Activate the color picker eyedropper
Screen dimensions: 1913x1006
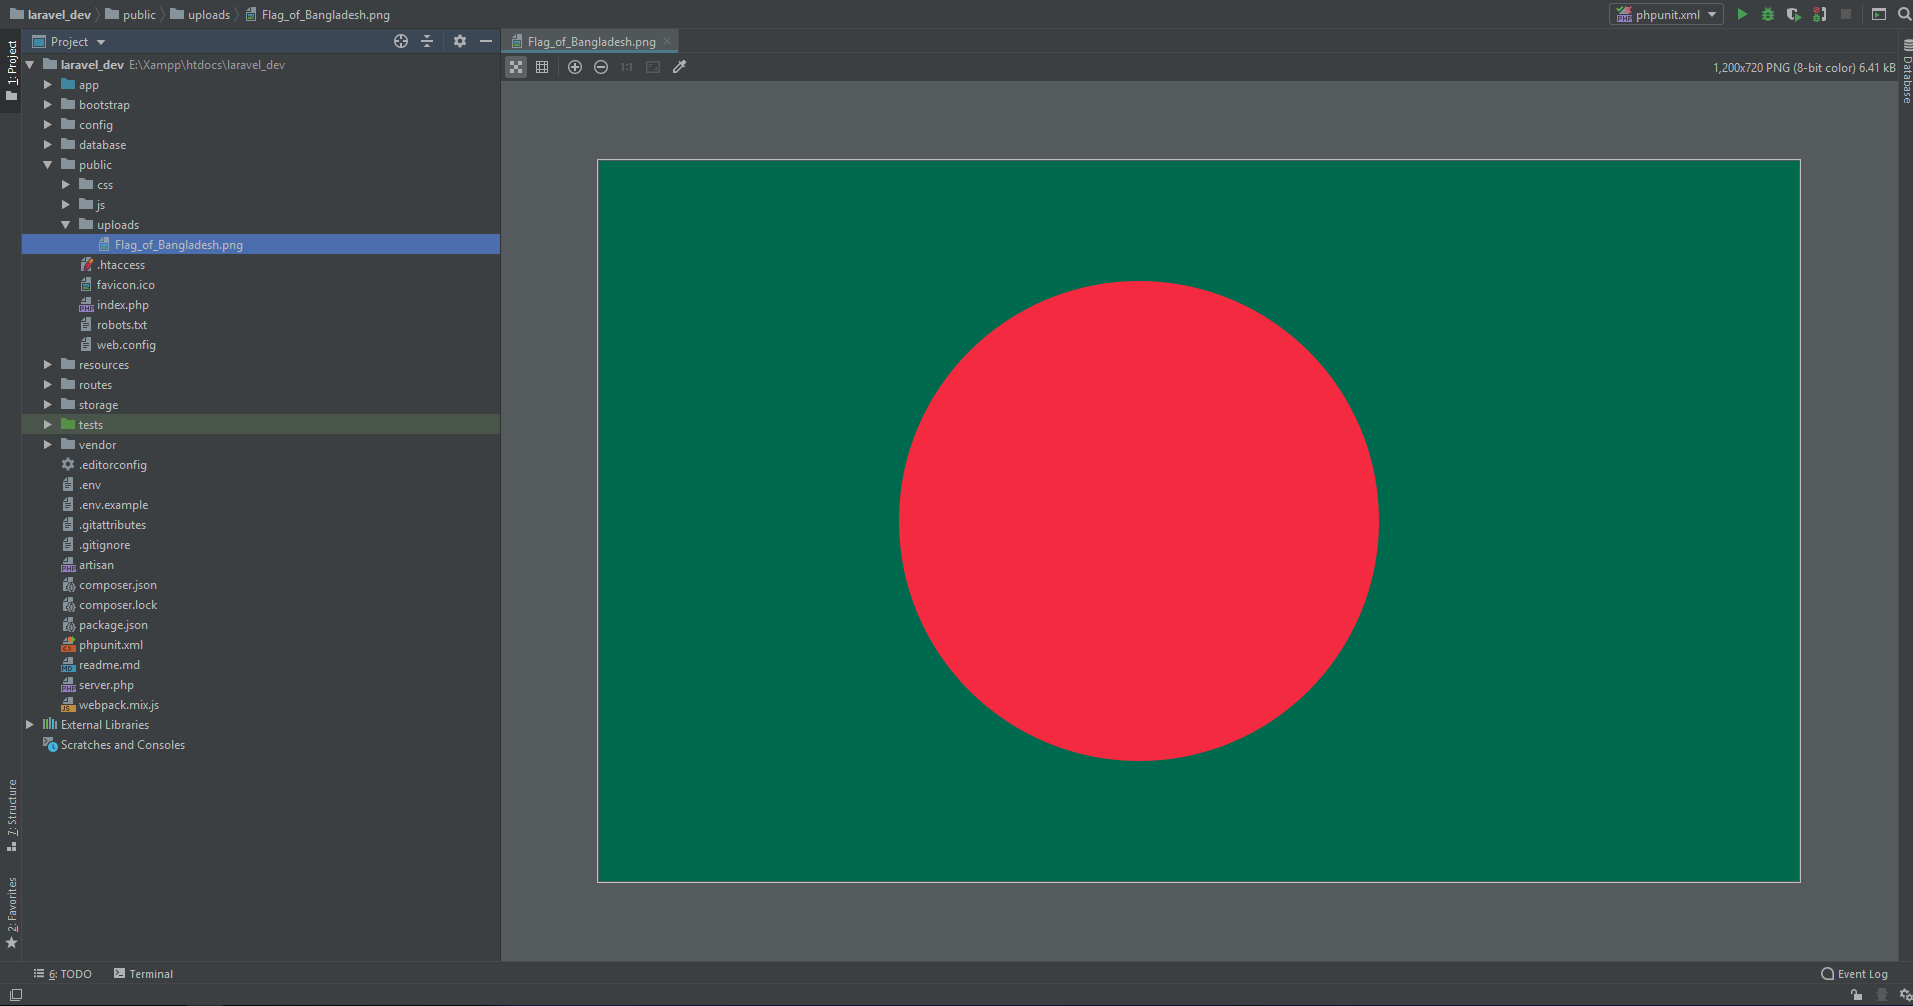(680, 67)
